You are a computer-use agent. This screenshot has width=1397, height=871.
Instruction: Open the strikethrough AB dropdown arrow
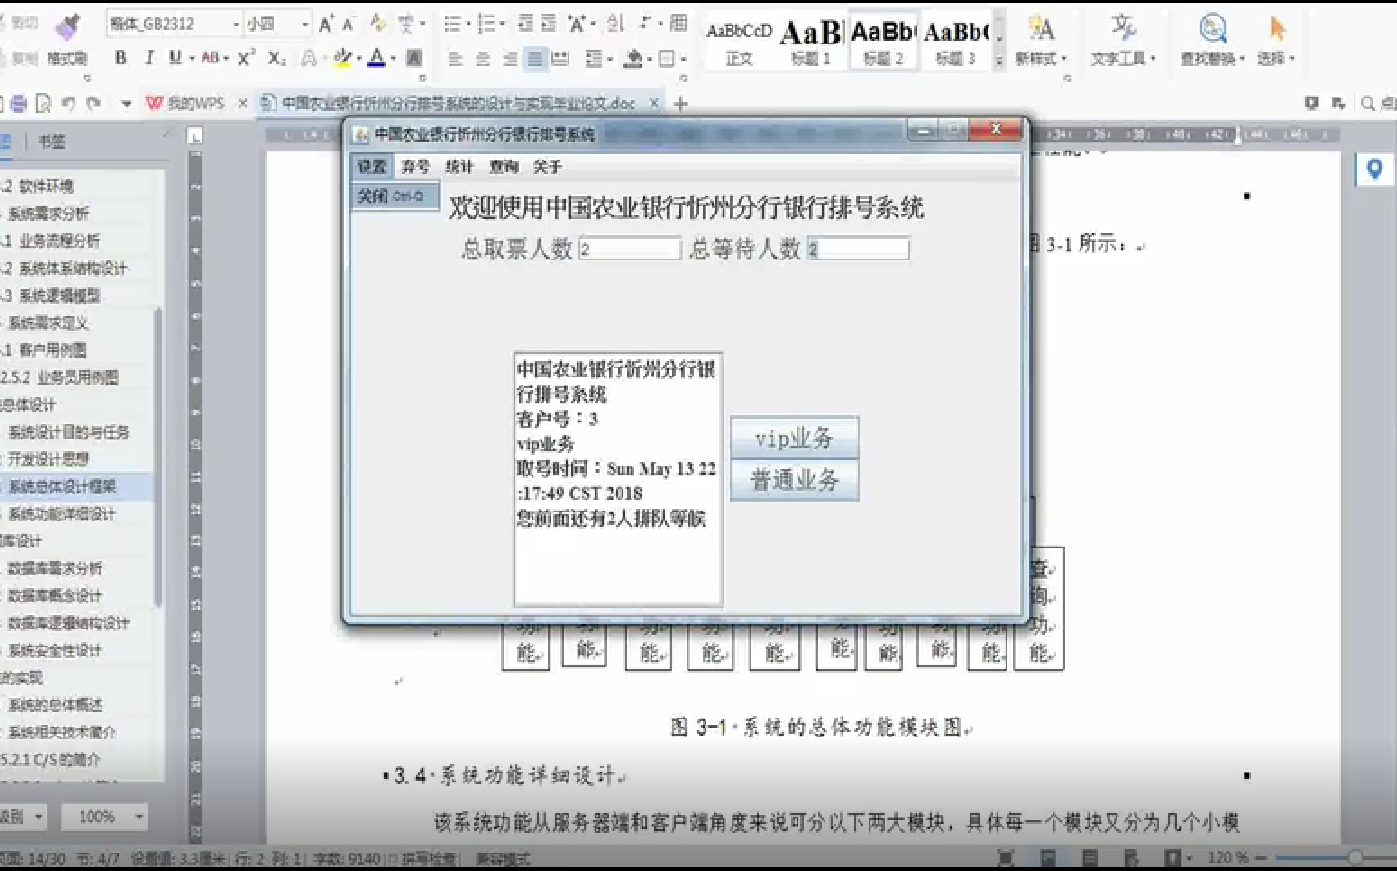(227, 59)
